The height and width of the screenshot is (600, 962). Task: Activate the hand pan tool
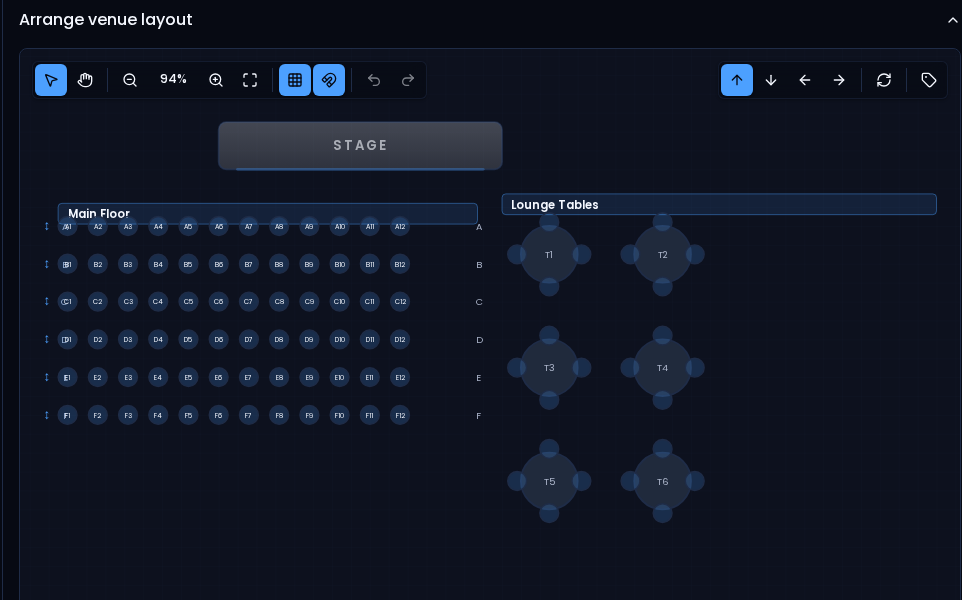[85, 80]
